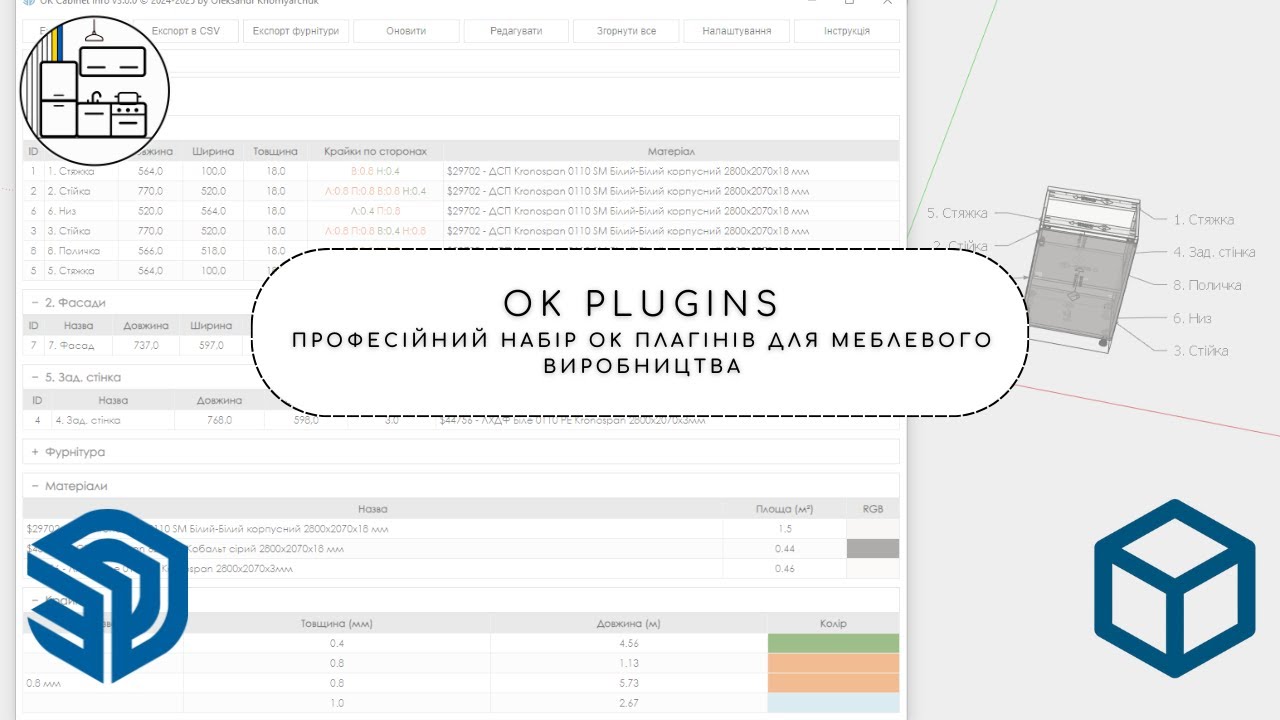This screenshot has width=1280, height=720.
Task: Collapse the 5. Зад. стінка section
Action: pos(35,377)
